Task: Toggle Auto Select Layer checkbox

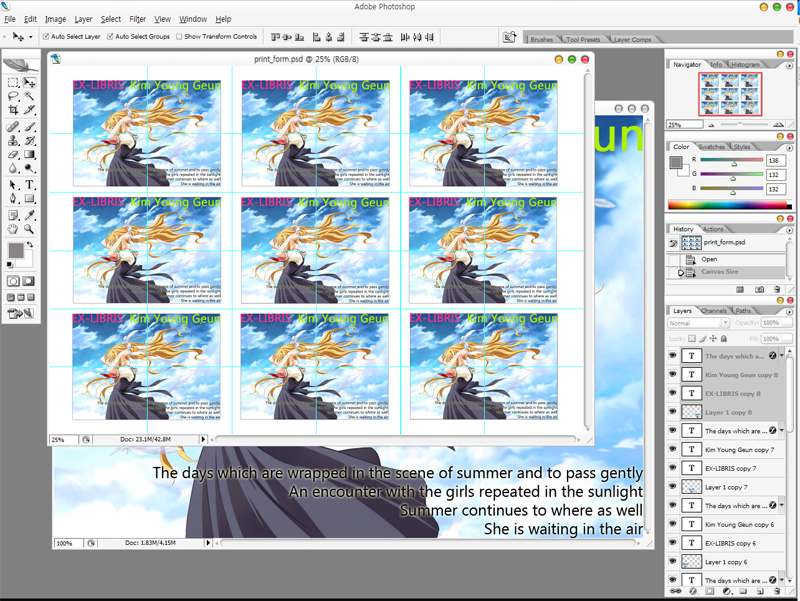Action: pos(46,36)
